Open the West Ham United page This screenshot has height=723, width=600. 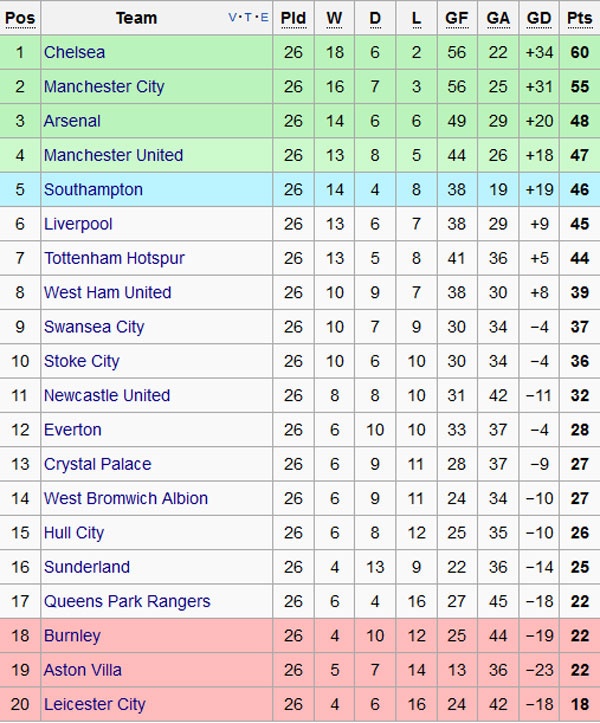(107, 293)
